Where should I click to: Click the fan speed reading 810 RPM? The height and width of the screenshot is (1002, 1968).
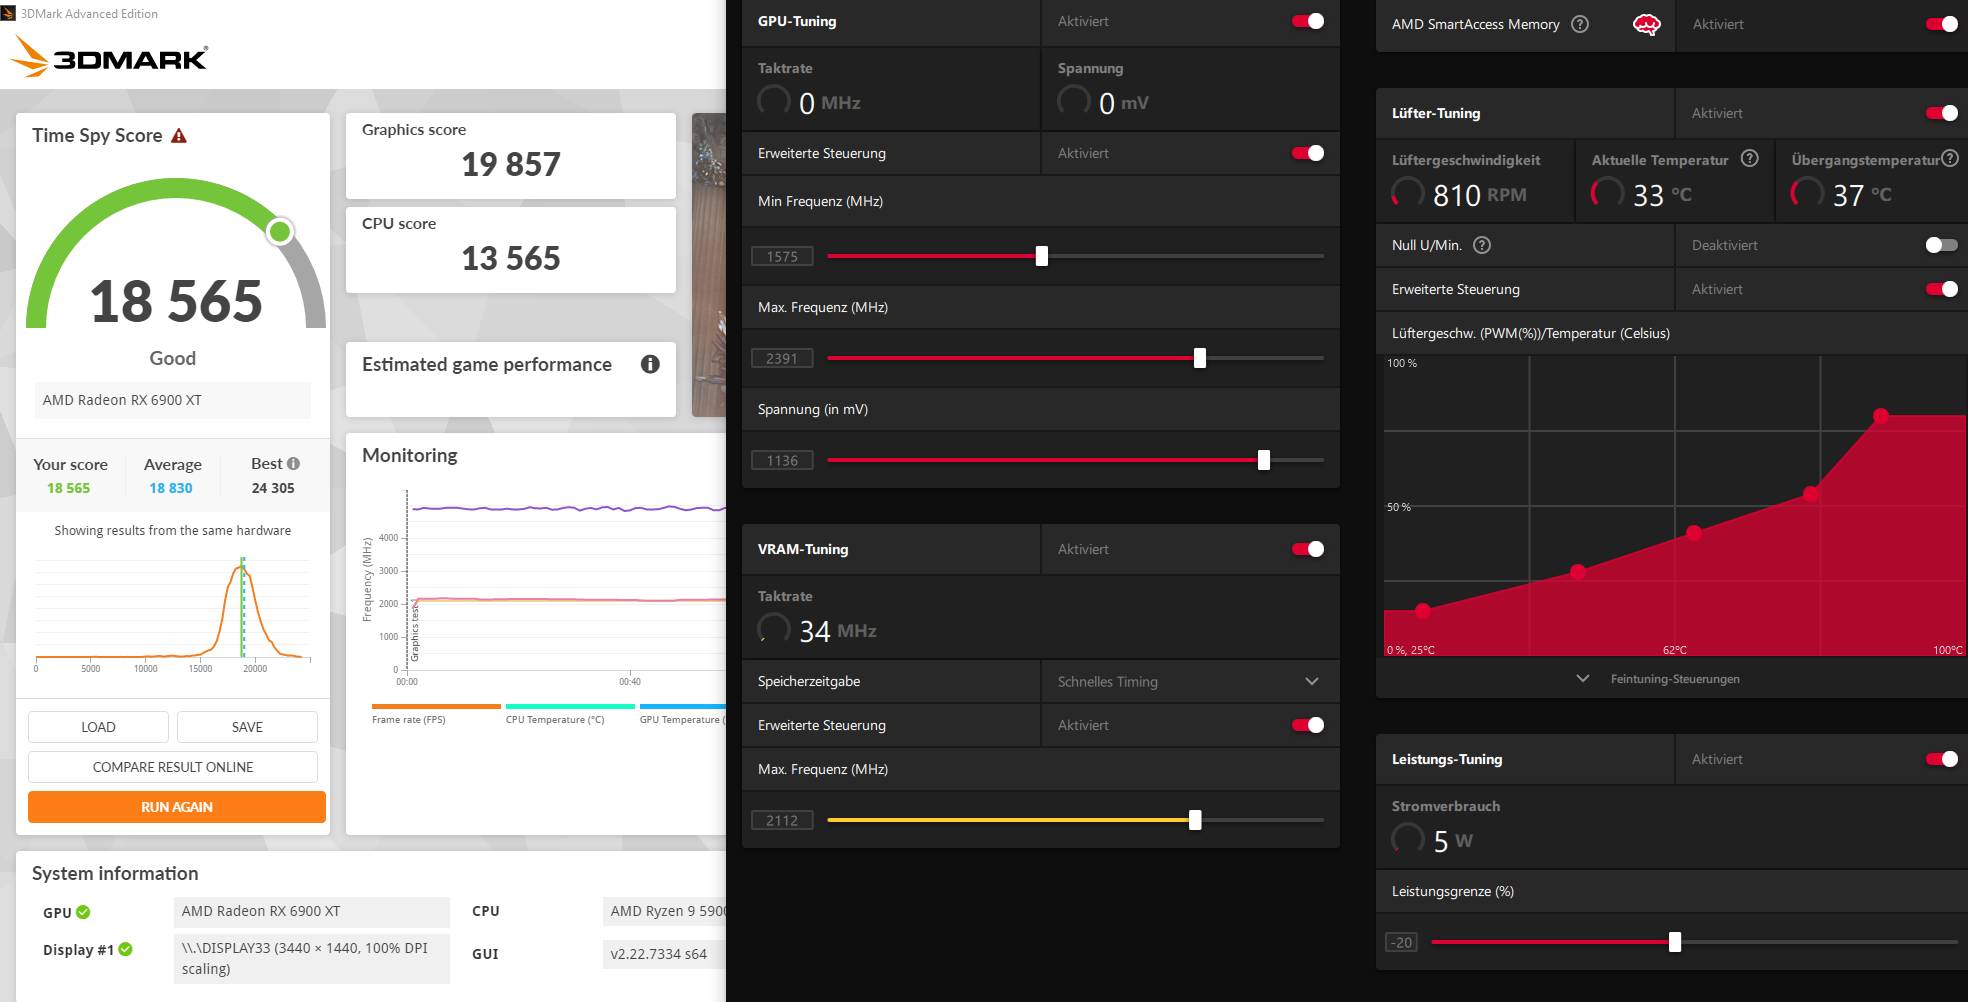click(1480, 195)
